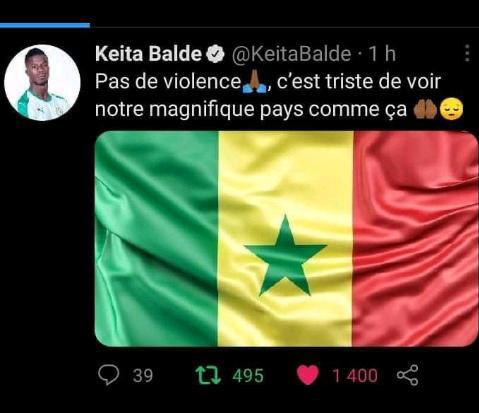View the 39 replies count
This screenshot has height=413, width=479.
[143, 375]
